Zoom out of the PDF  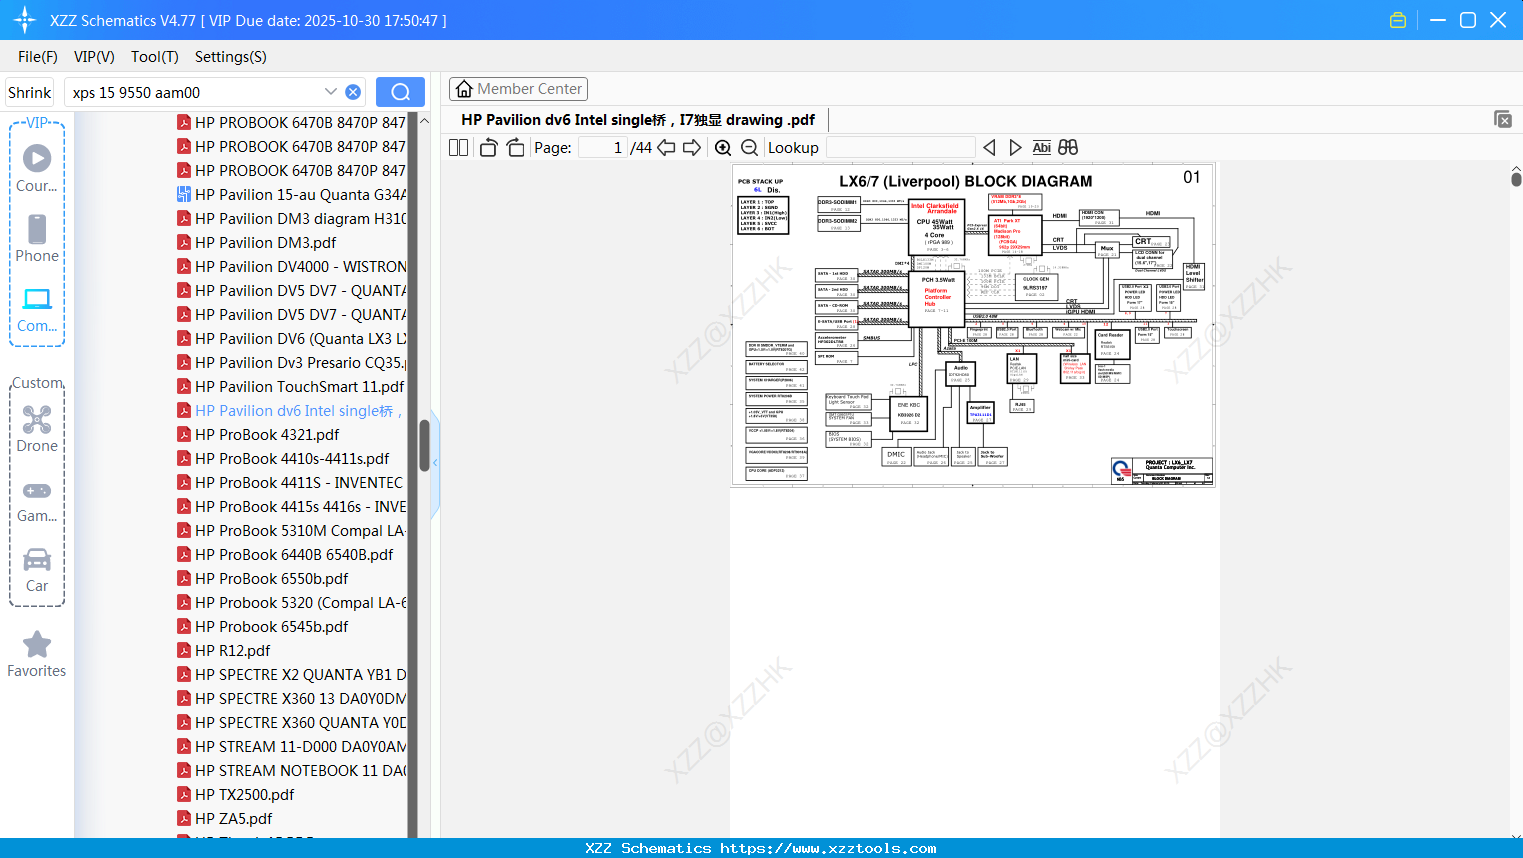[749, 148]
